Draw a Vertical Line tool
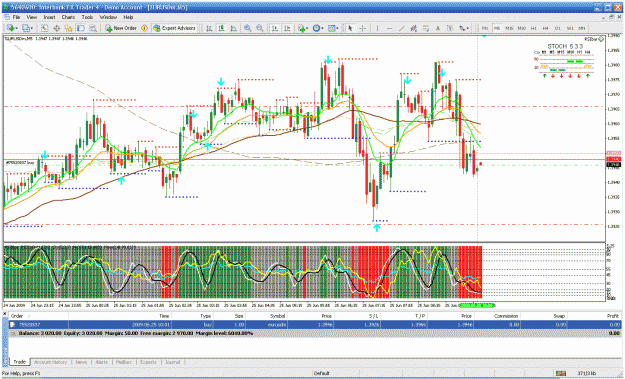Viewport: 625px width, 379px height. [x=377, y=28]
